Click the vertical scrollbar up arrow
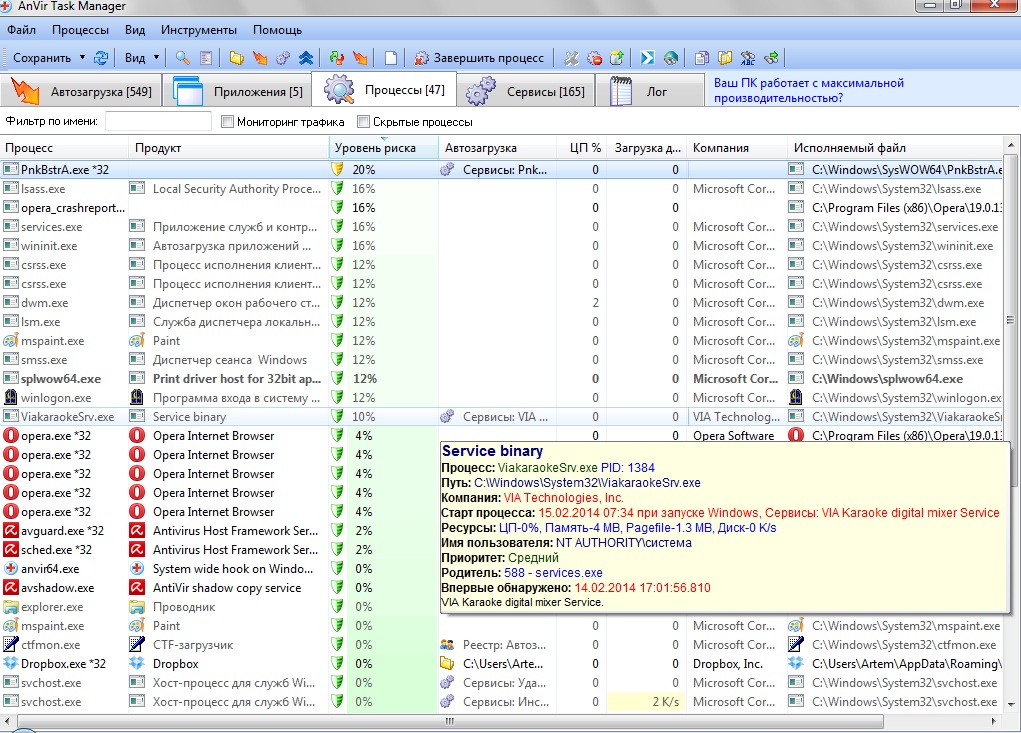This screenshot has width=1021, height=733. [x=1011, y=145]
